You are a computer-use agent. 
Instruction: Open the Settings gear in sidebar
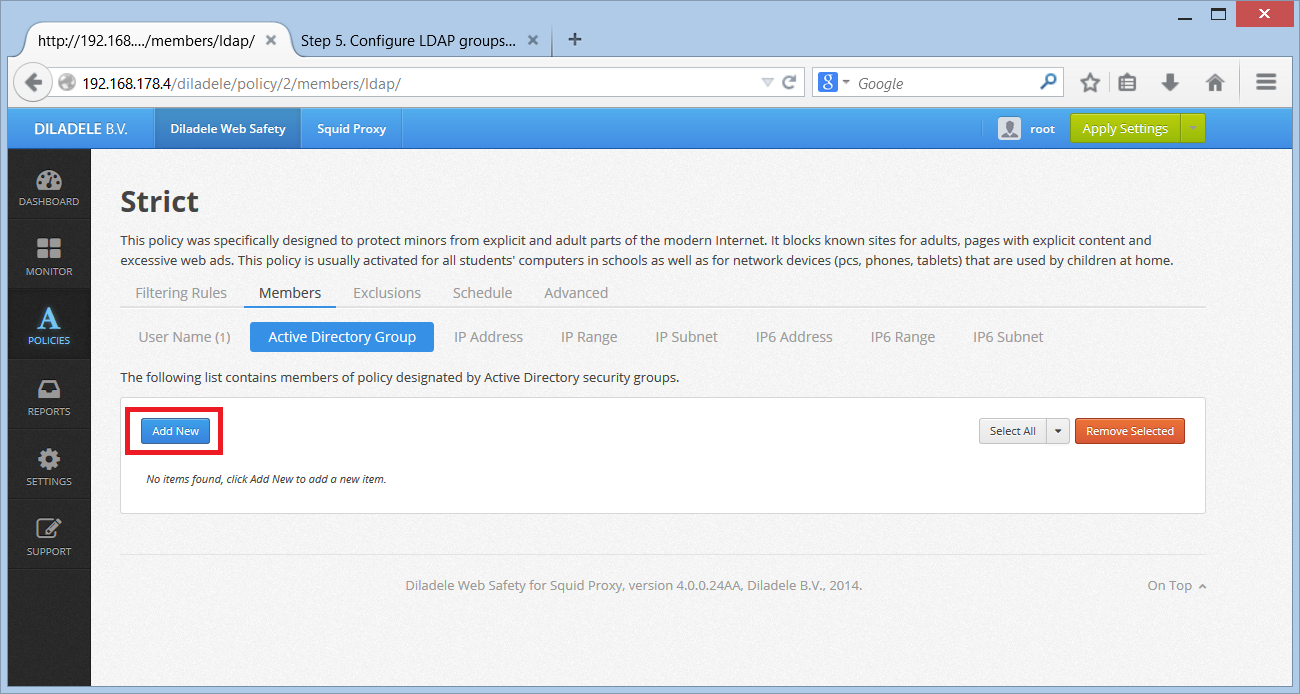click(49, 466)
